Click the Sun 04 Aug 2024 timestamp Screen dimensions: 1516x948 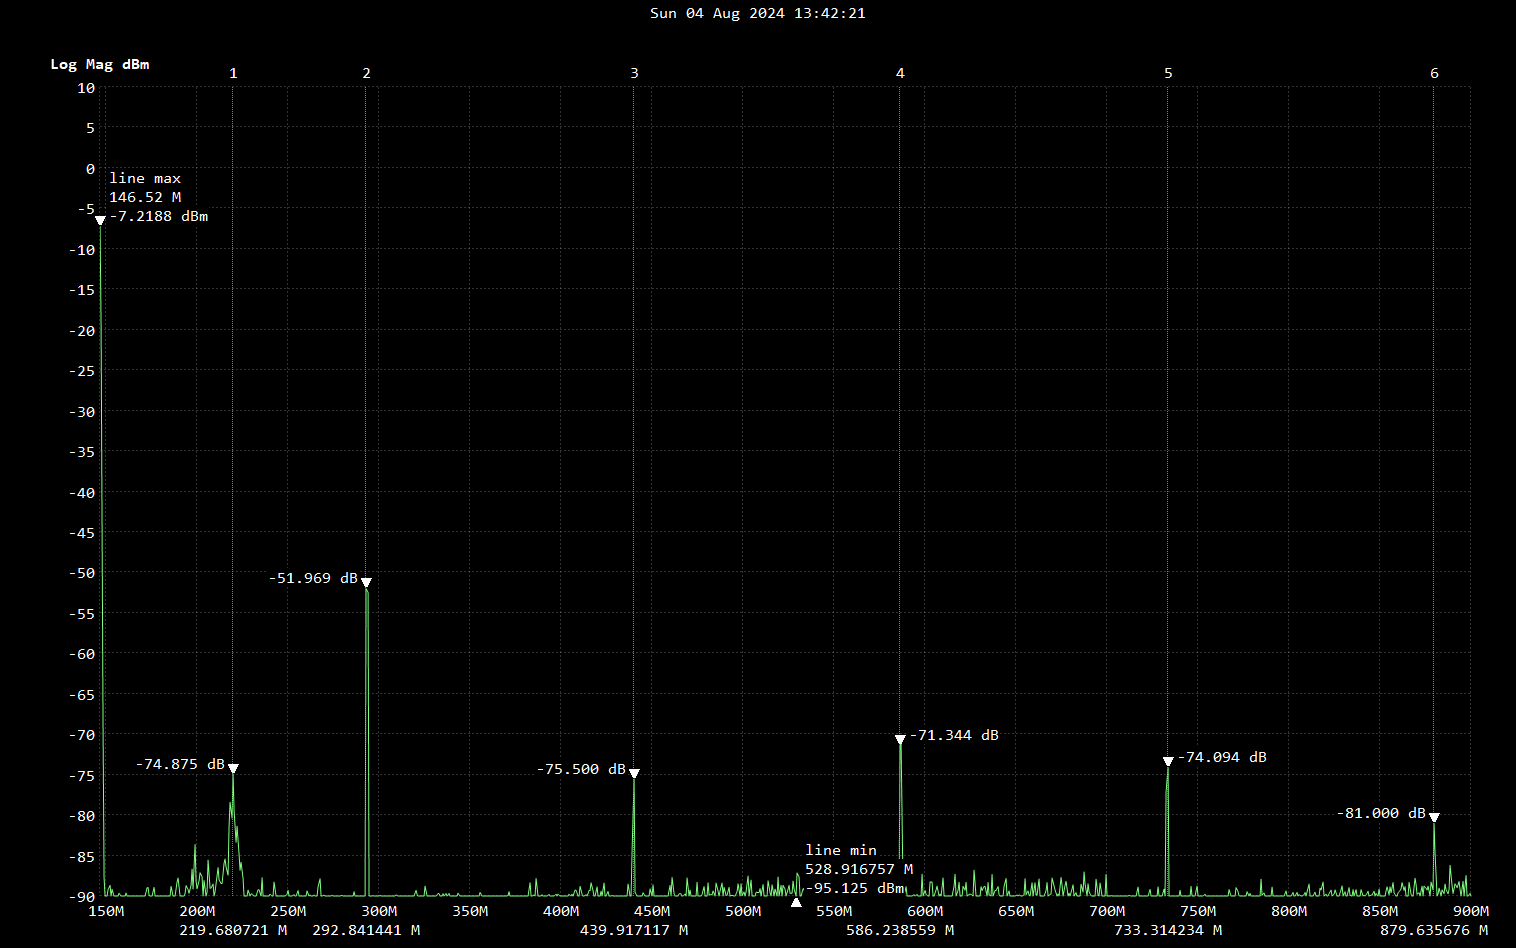757,13
